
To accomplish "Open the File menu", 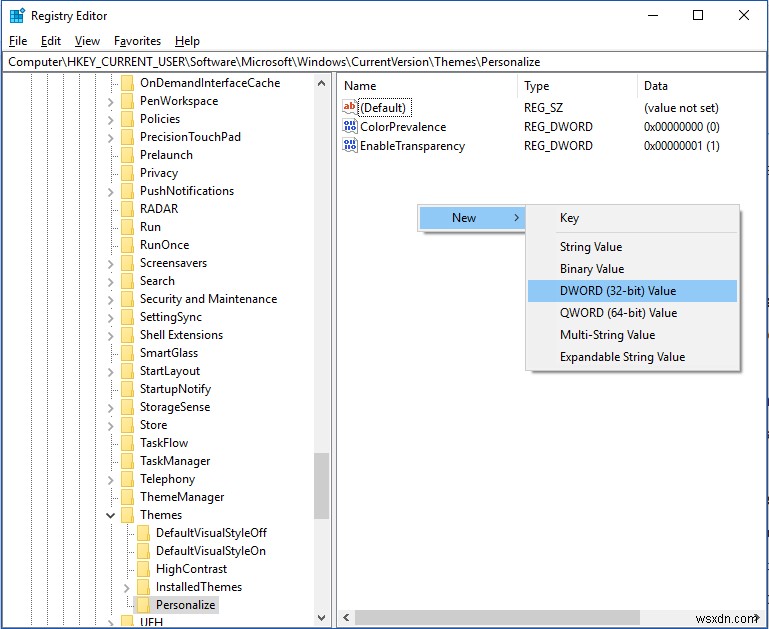I will click(18, 41).
